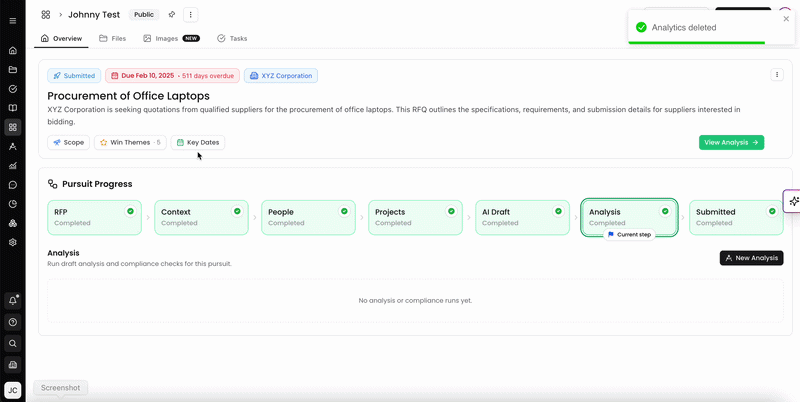The image size is (800, 402).
Task: Open the Win Themes chip
Action: point(130,142)
